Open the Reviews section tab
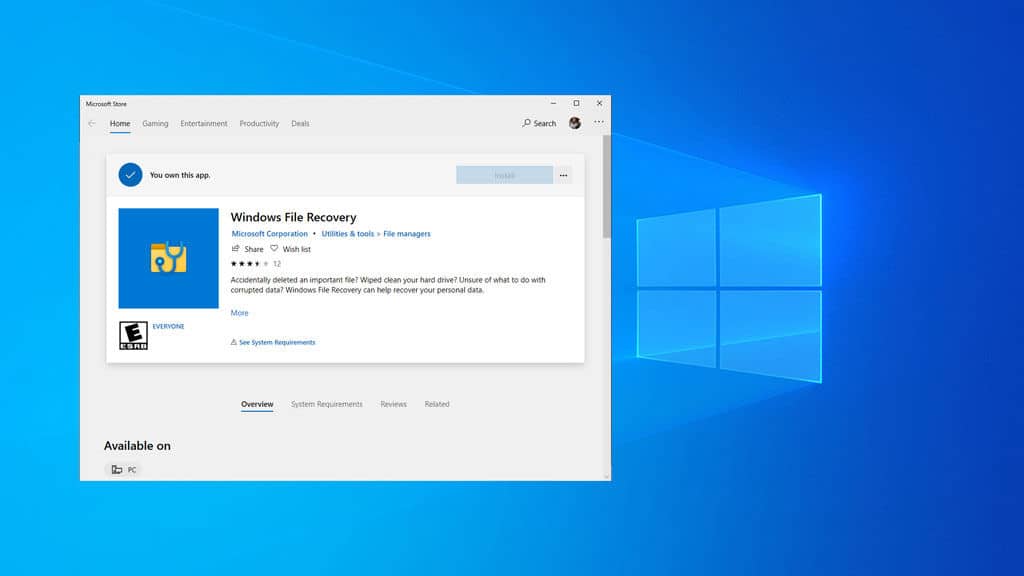The height and width of the screenshot is (576, 1024). point(394,404)
